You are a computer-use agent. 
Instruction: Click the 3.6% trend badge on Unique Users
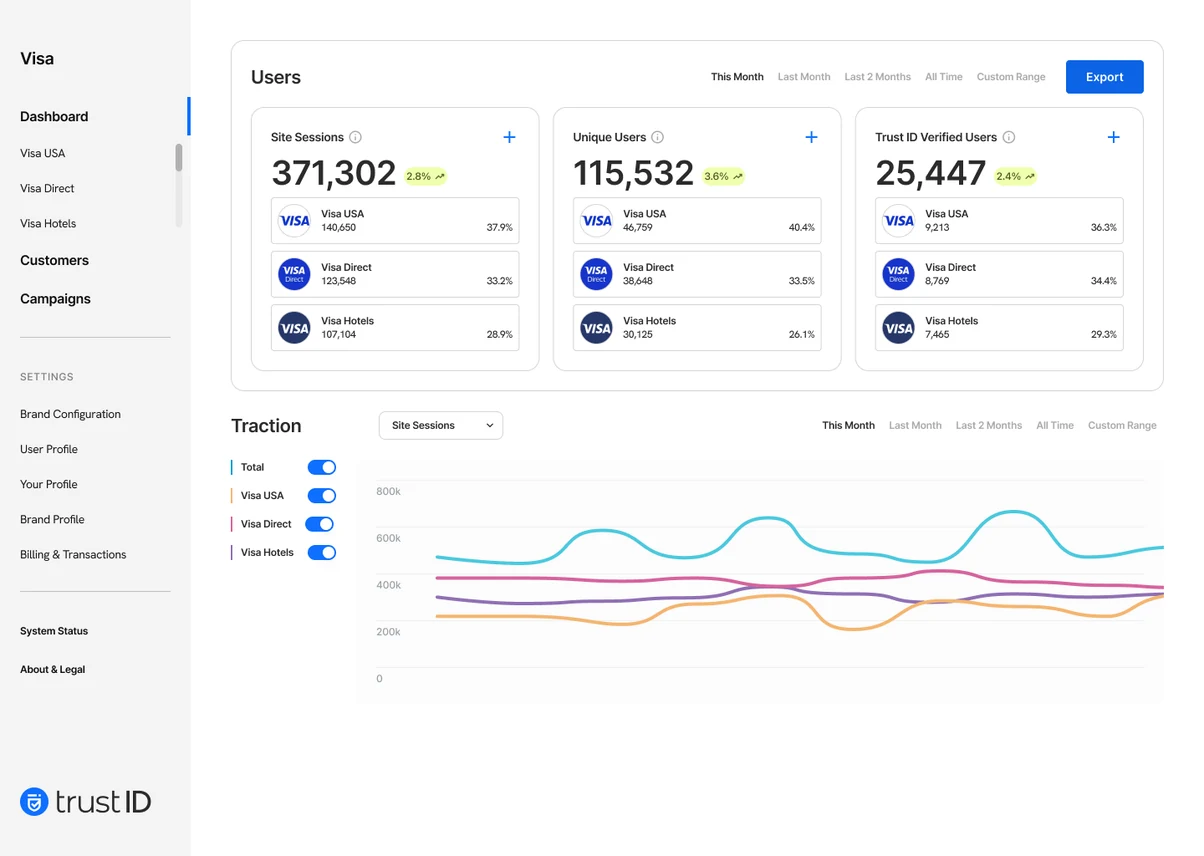pos(723,176)
